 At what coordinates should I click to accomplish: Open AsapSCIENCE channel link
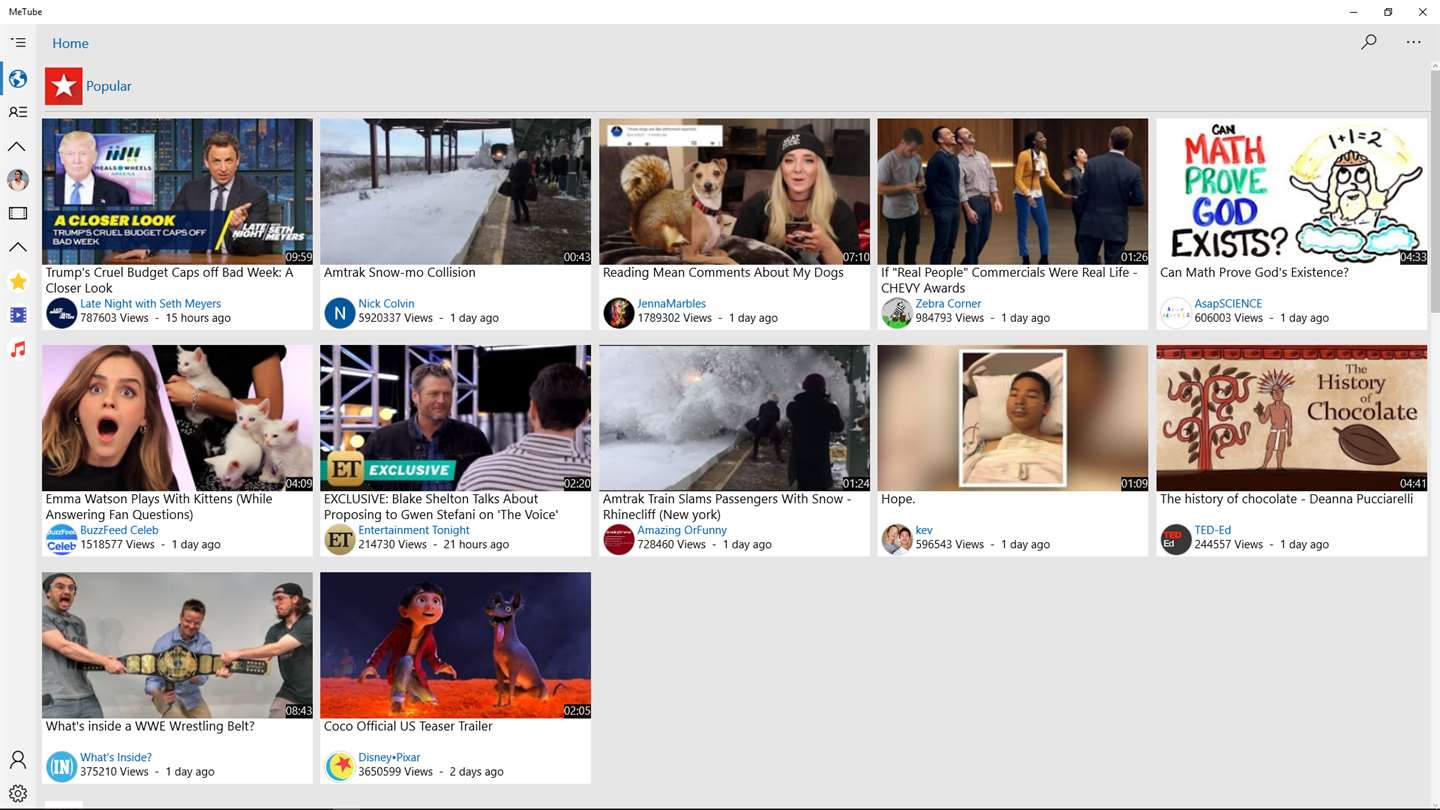(x=1228, y=303)
